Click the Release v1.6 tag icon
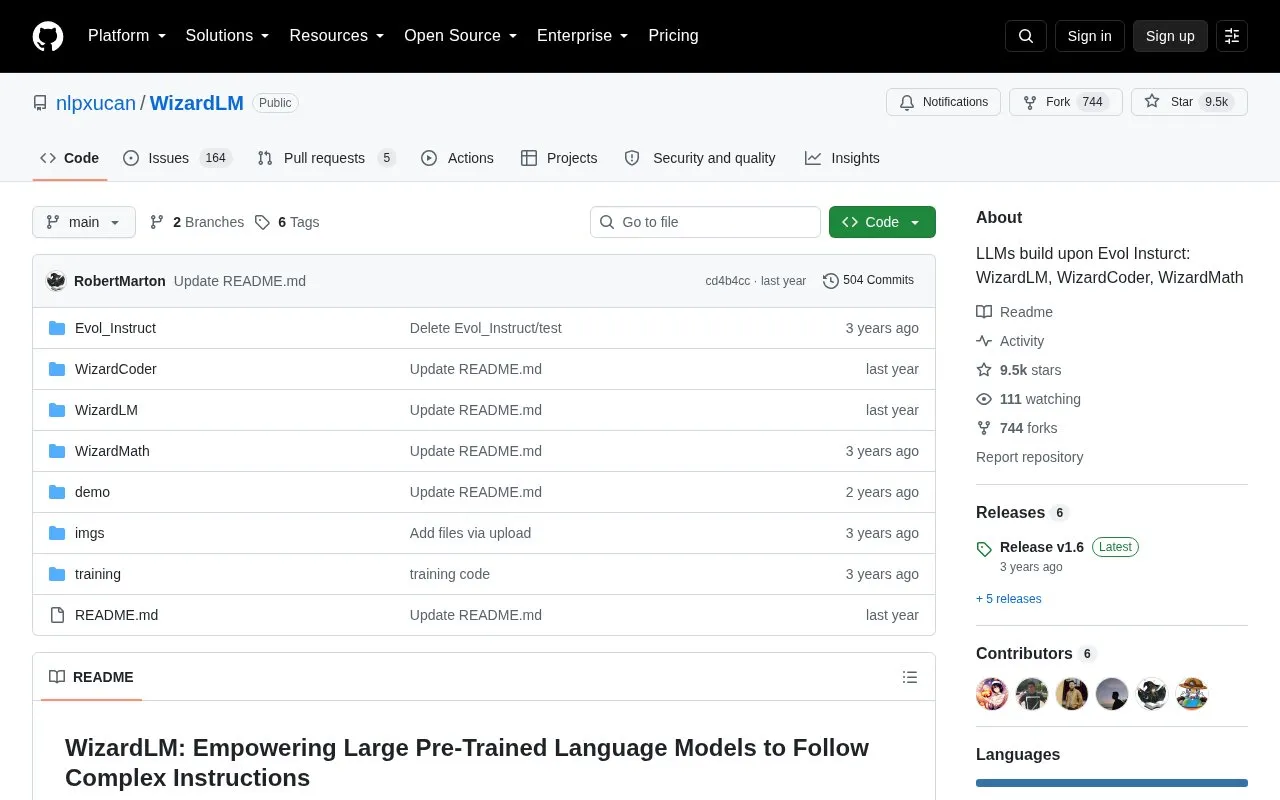Image resolution: width=1280 pixels, height=800 pixels. tap(984, 549)
